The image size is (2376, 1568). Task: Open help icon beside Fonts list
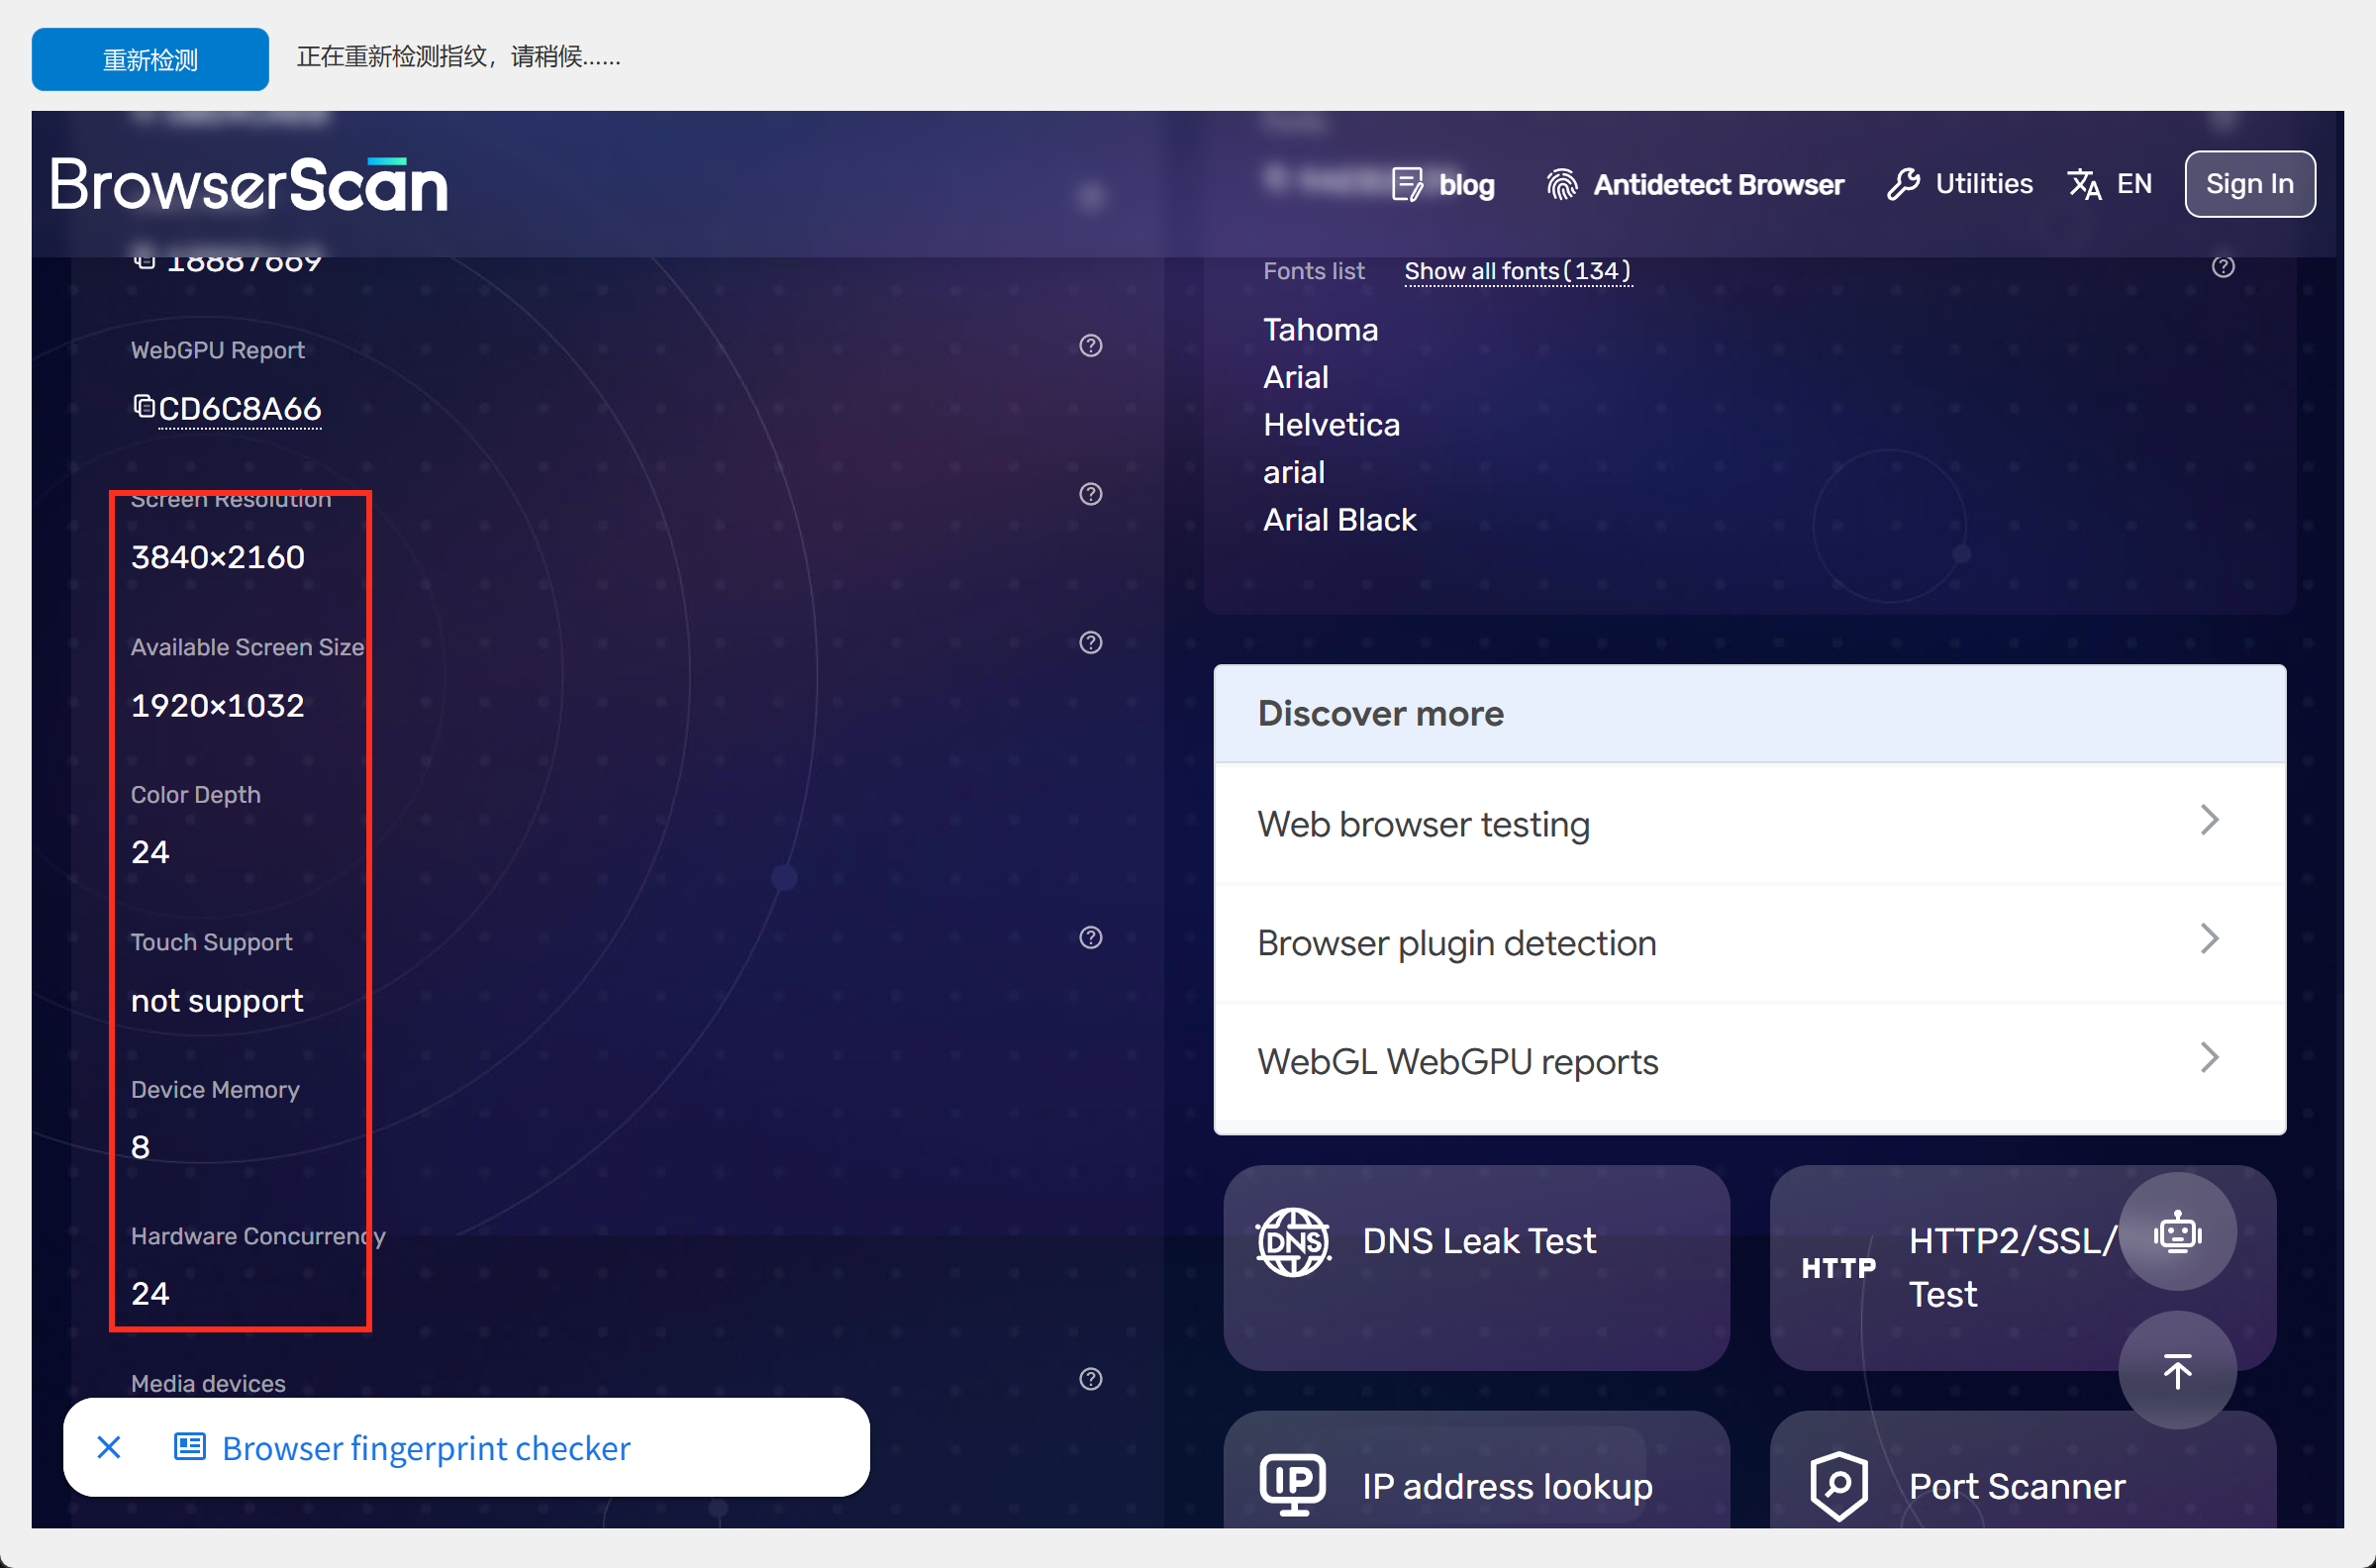(x=2222, y=267)
